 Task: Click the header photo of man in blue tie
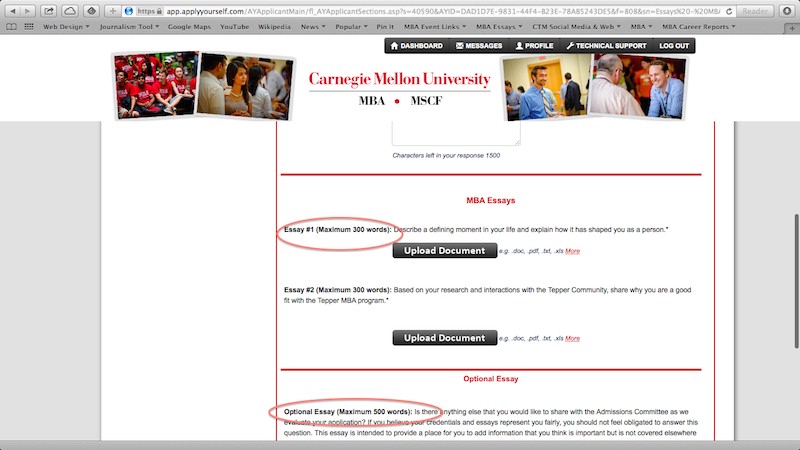click(x=546, y=87)
